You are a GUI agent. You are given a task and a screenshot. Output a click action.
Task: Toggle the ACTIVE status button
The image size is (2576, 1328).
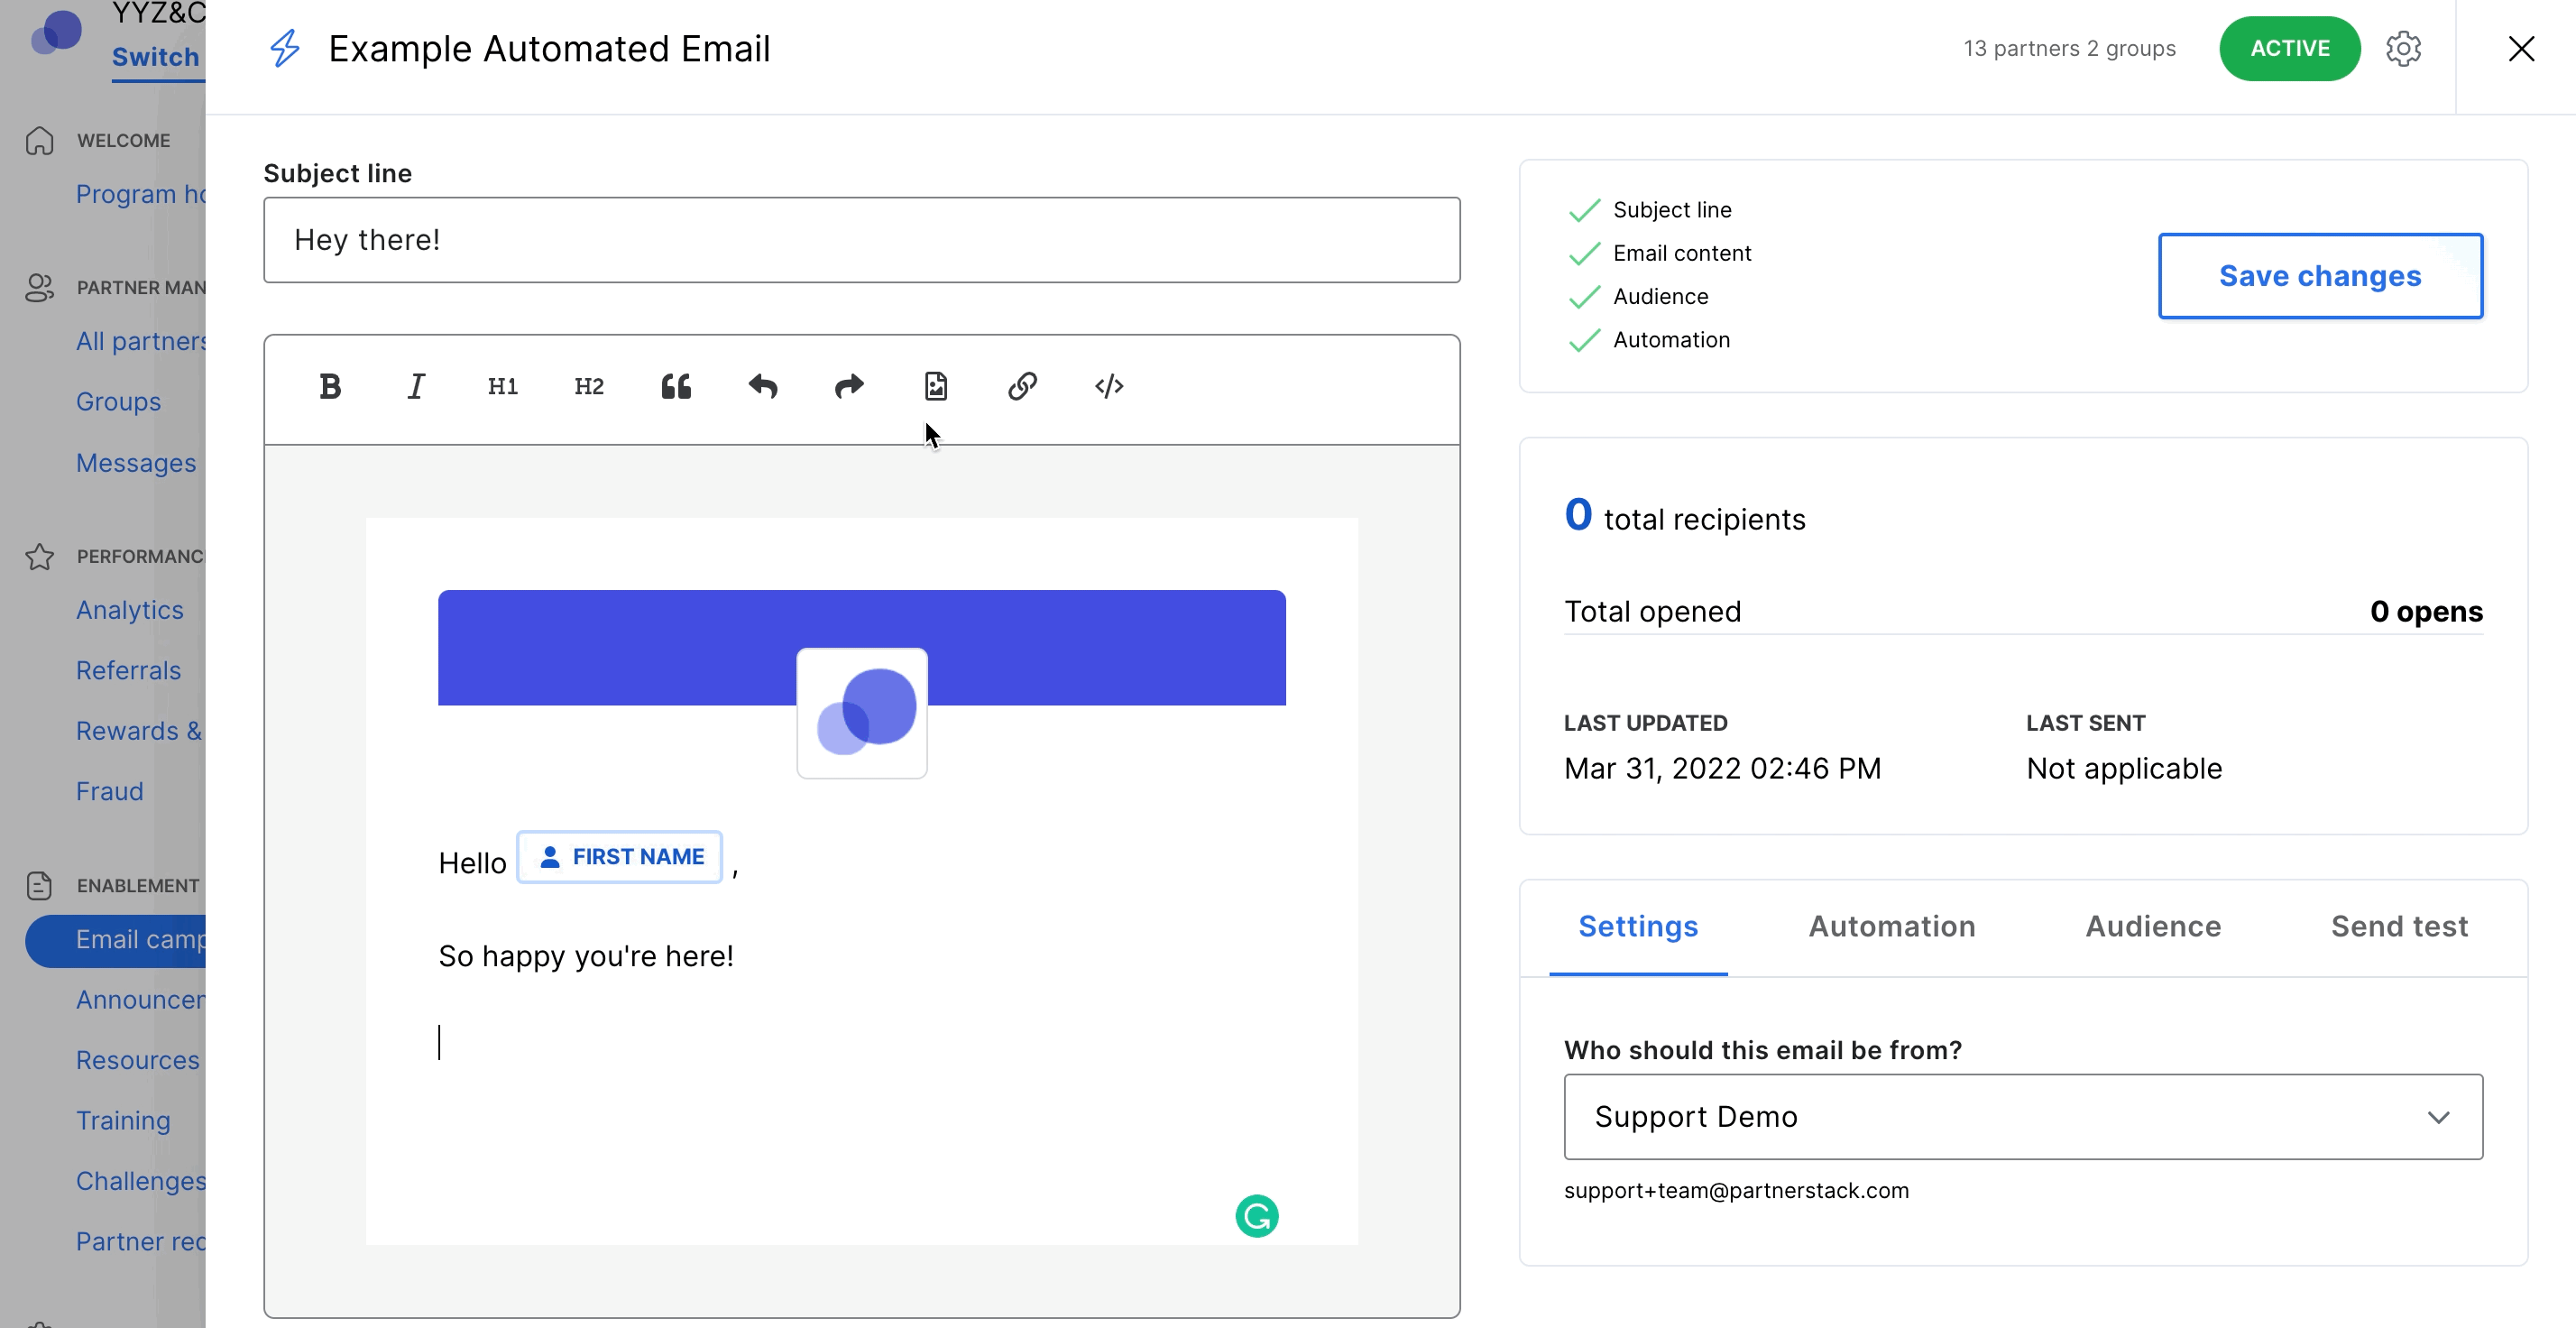(2290, 49)
